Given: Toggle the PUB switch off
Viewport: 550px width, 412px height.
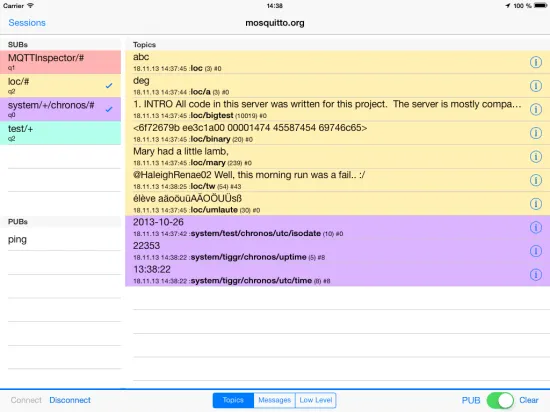Looking at the screenshot, I should 500,400.
